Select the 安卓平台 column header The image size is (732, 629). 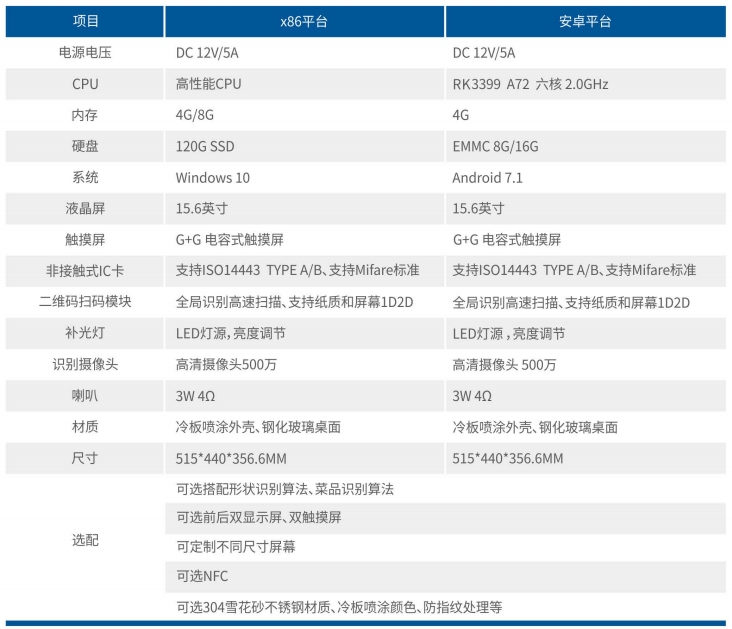(585, 21)
